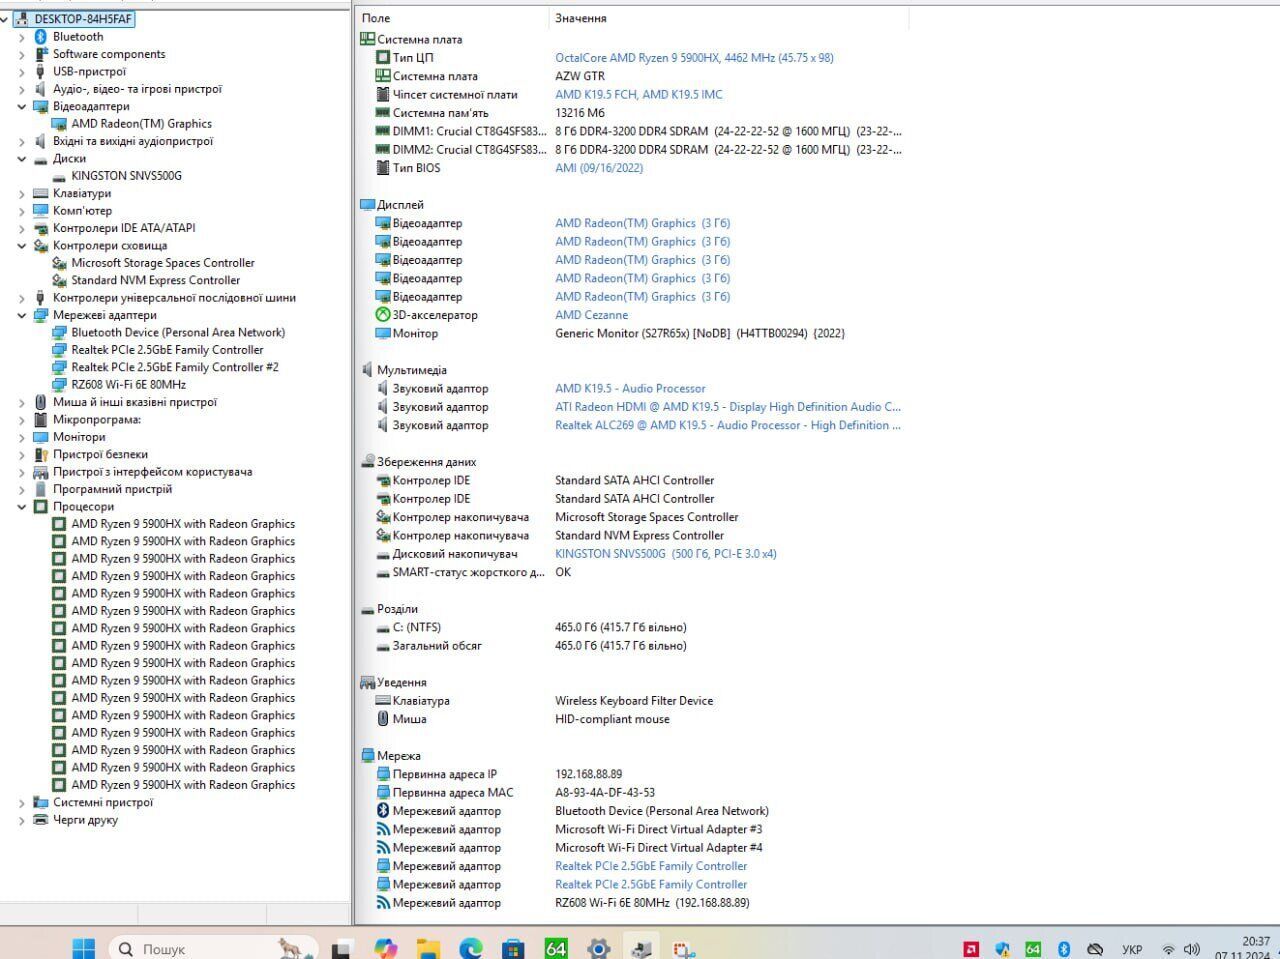Viewport: 1280px width, 959px height.
Task: Open the Copilot taskbar icon
Action: click(385, 948)
